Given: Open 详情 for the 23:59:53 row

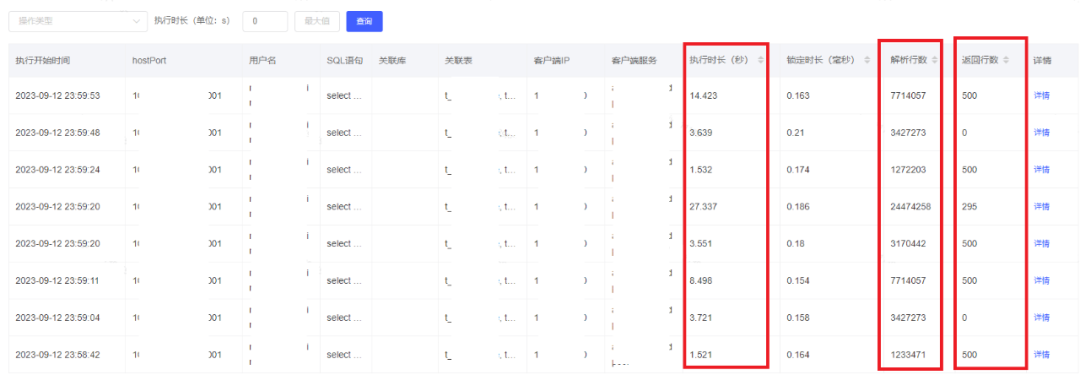Looking at the screenshot, I should coord(1041,95).
